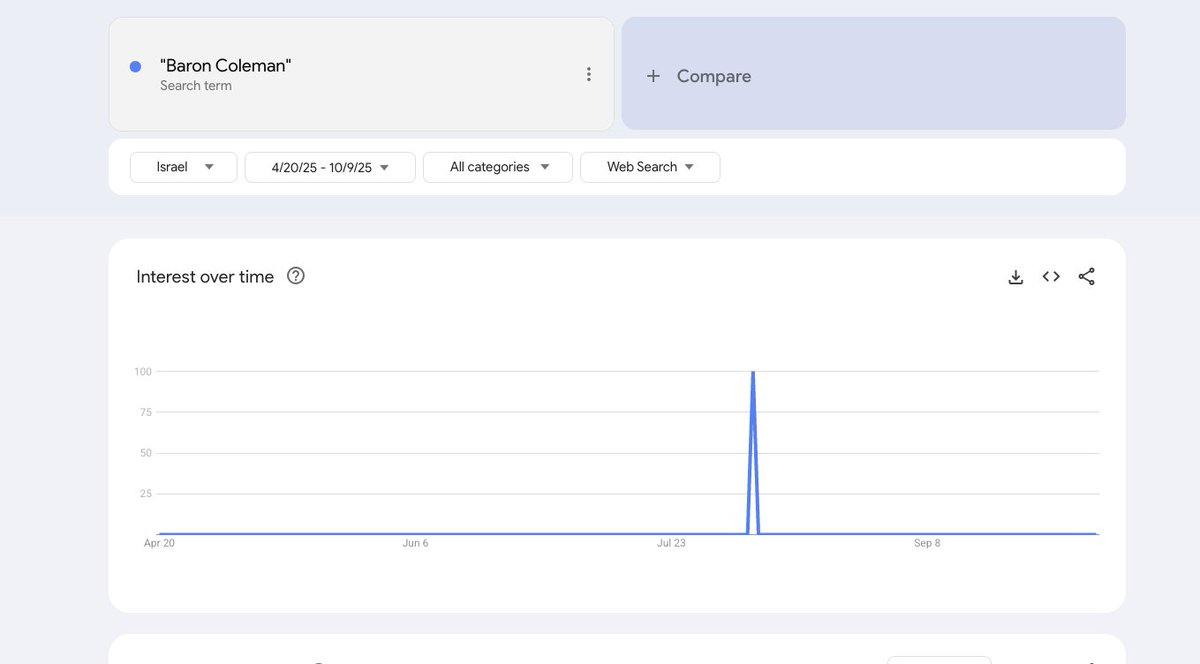
Task: Open the three-dot menu for "Baron Coleman"
Action: coord(589,74)
